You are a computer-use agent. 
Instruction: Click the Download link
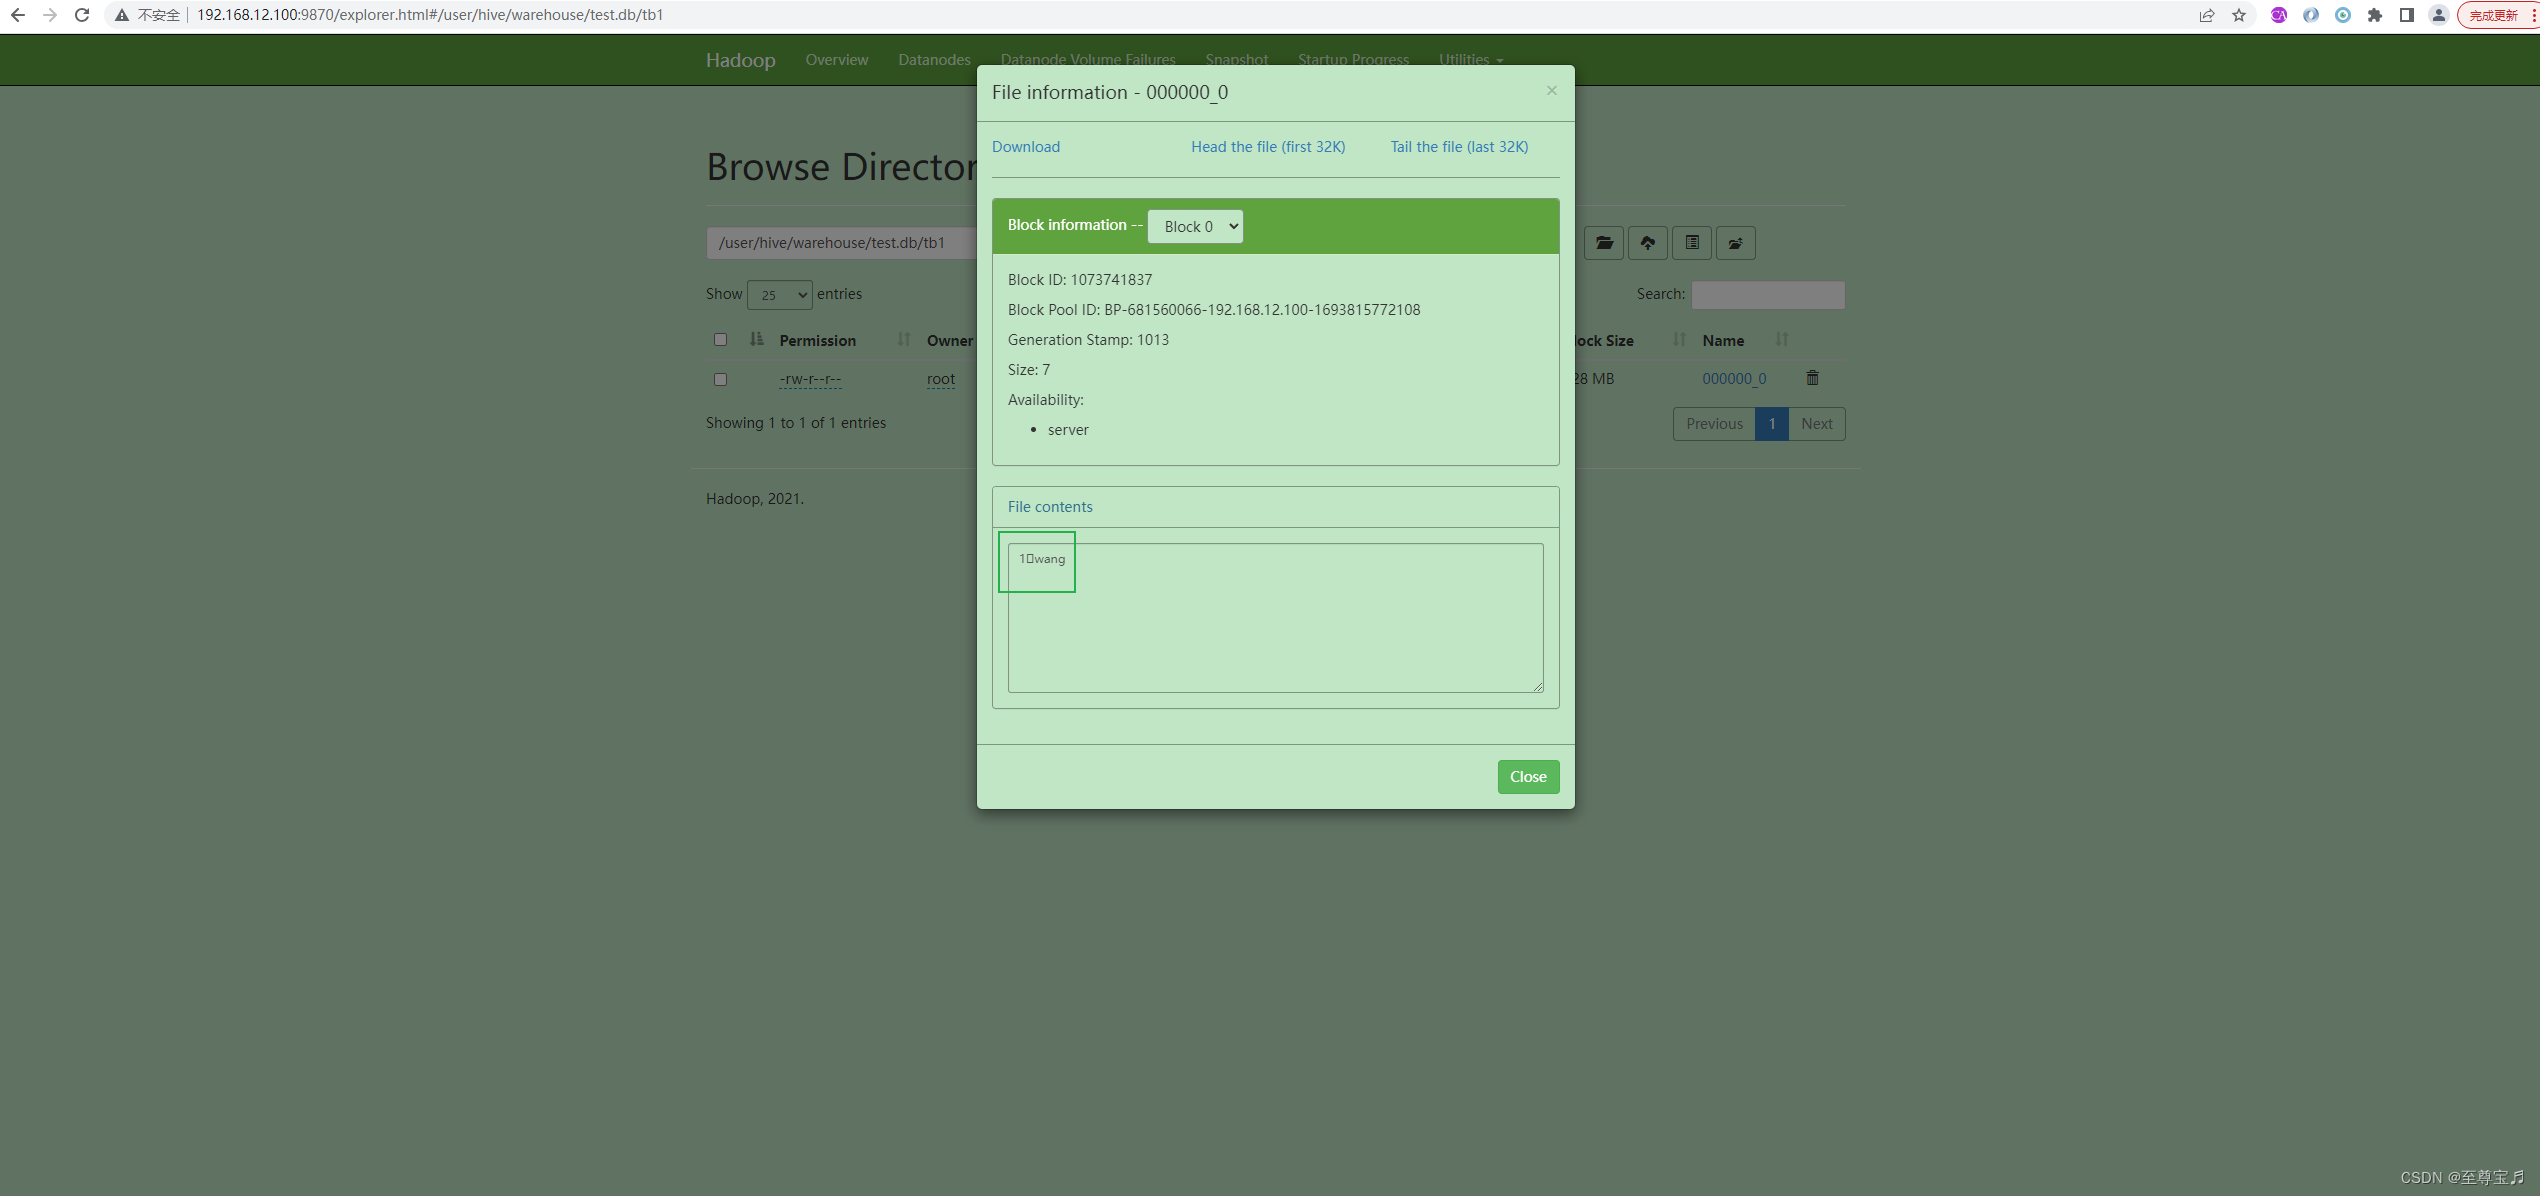pos(1025,147)
